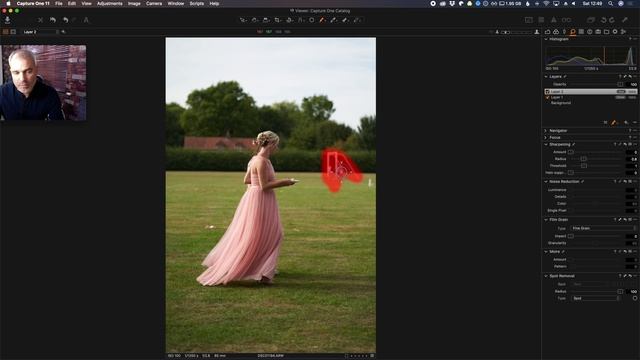Click the exposure warning triangle icon

coord(554,20)
